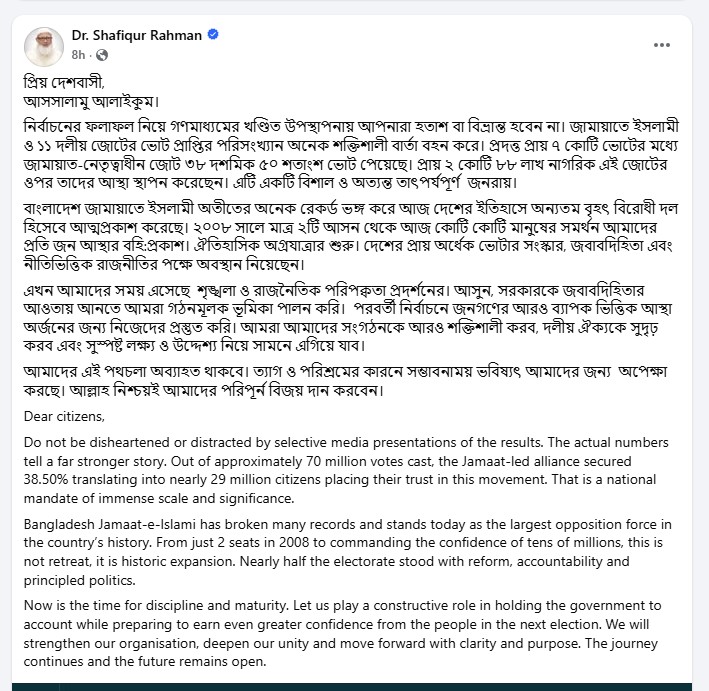The width and height of the screenshot is (709, 691).
Task: Click the Bengali greeting 'প্রিয় দেশবাসী'
Action: tap(65, 81)
